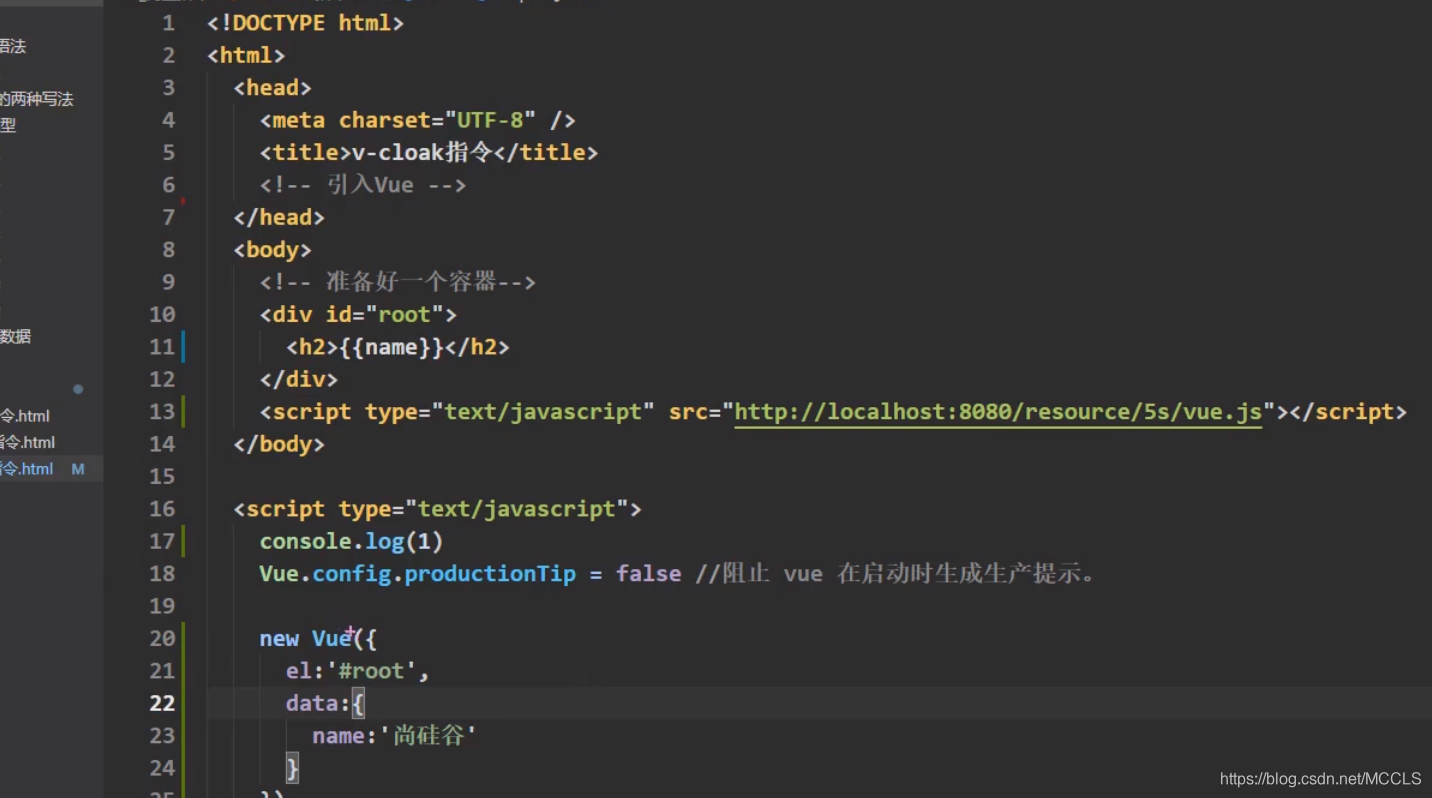Screen dimensions: 1432x798
Task: Select line number 5 in the gutter
Action: tap(168, 152)
